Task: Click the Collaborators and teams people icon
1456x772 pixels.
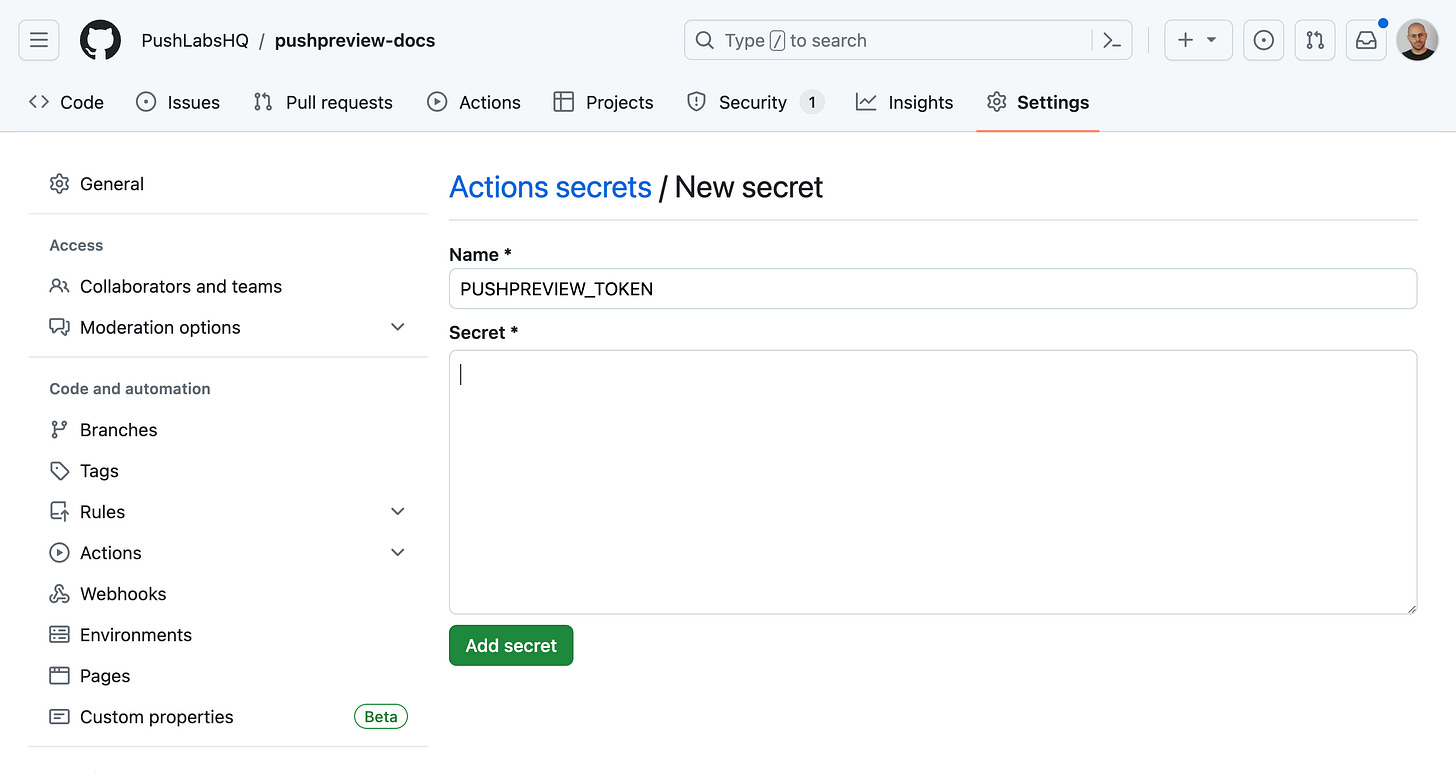Action: coord(58,286)
